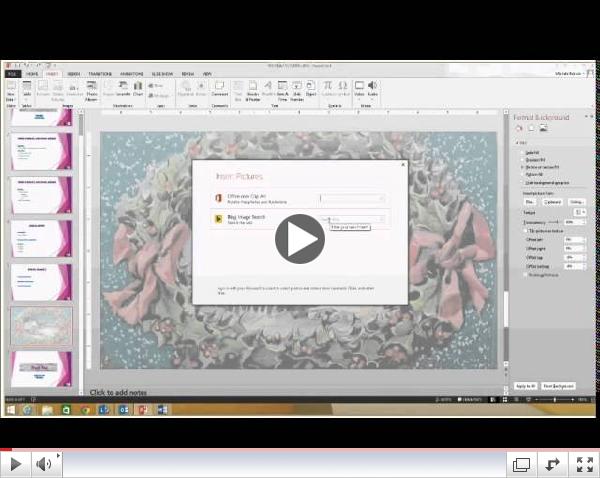Click Reset Background button
Screen dimensions: 600x478
(559, 386)
